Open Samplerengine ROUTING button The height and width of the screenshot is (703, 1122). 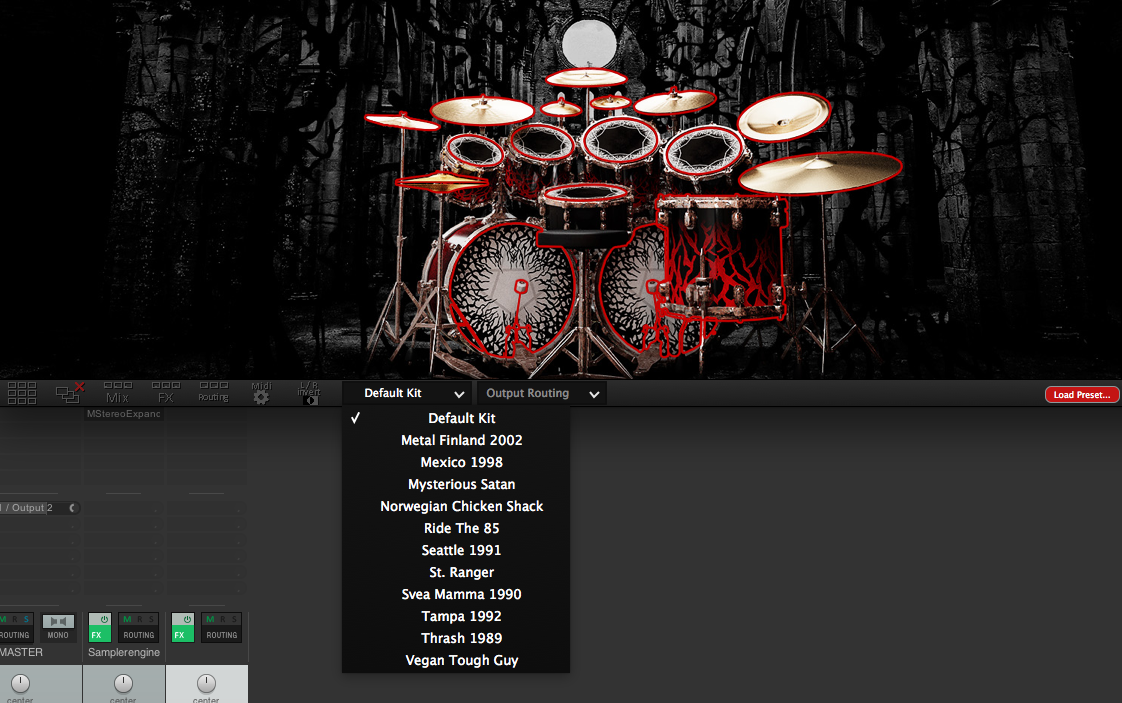[139, 635]
